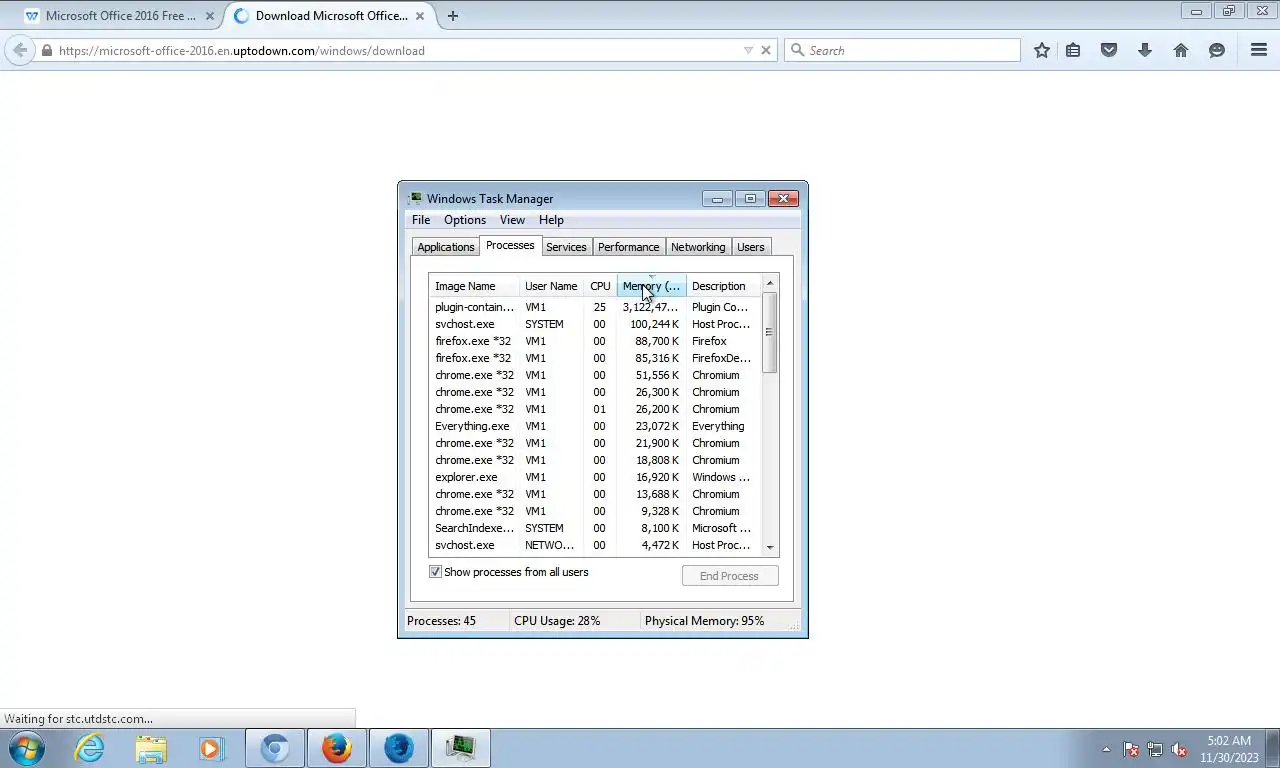Open Task Manager View menu
Image resolution: width=1280 pixels, height=768 pixels.
512,220
